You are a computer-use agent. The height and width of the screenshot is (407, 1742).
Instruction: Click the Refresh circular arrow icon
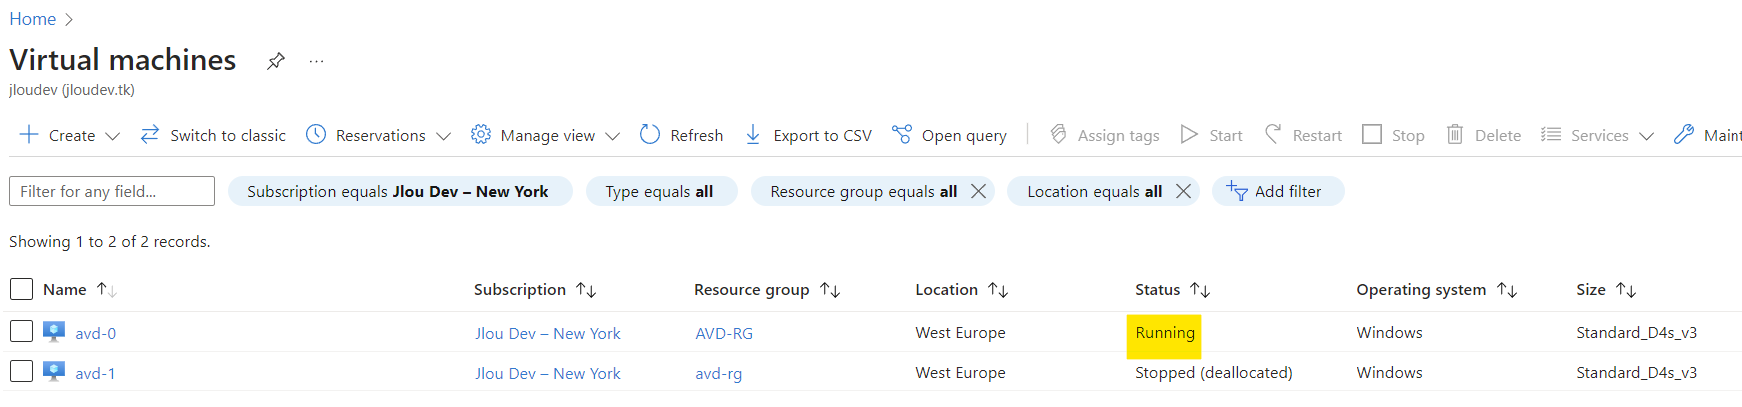[650, 134]
